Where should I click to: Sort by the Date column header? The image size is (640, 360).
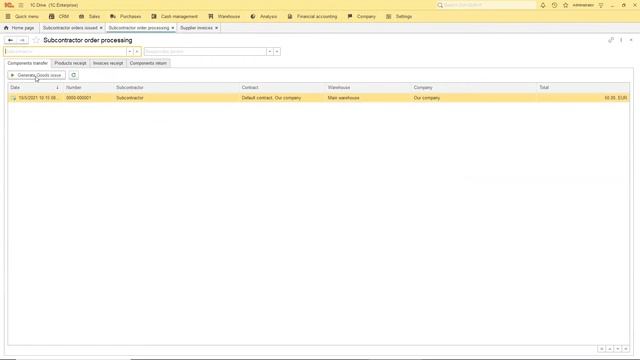(35, 87)
